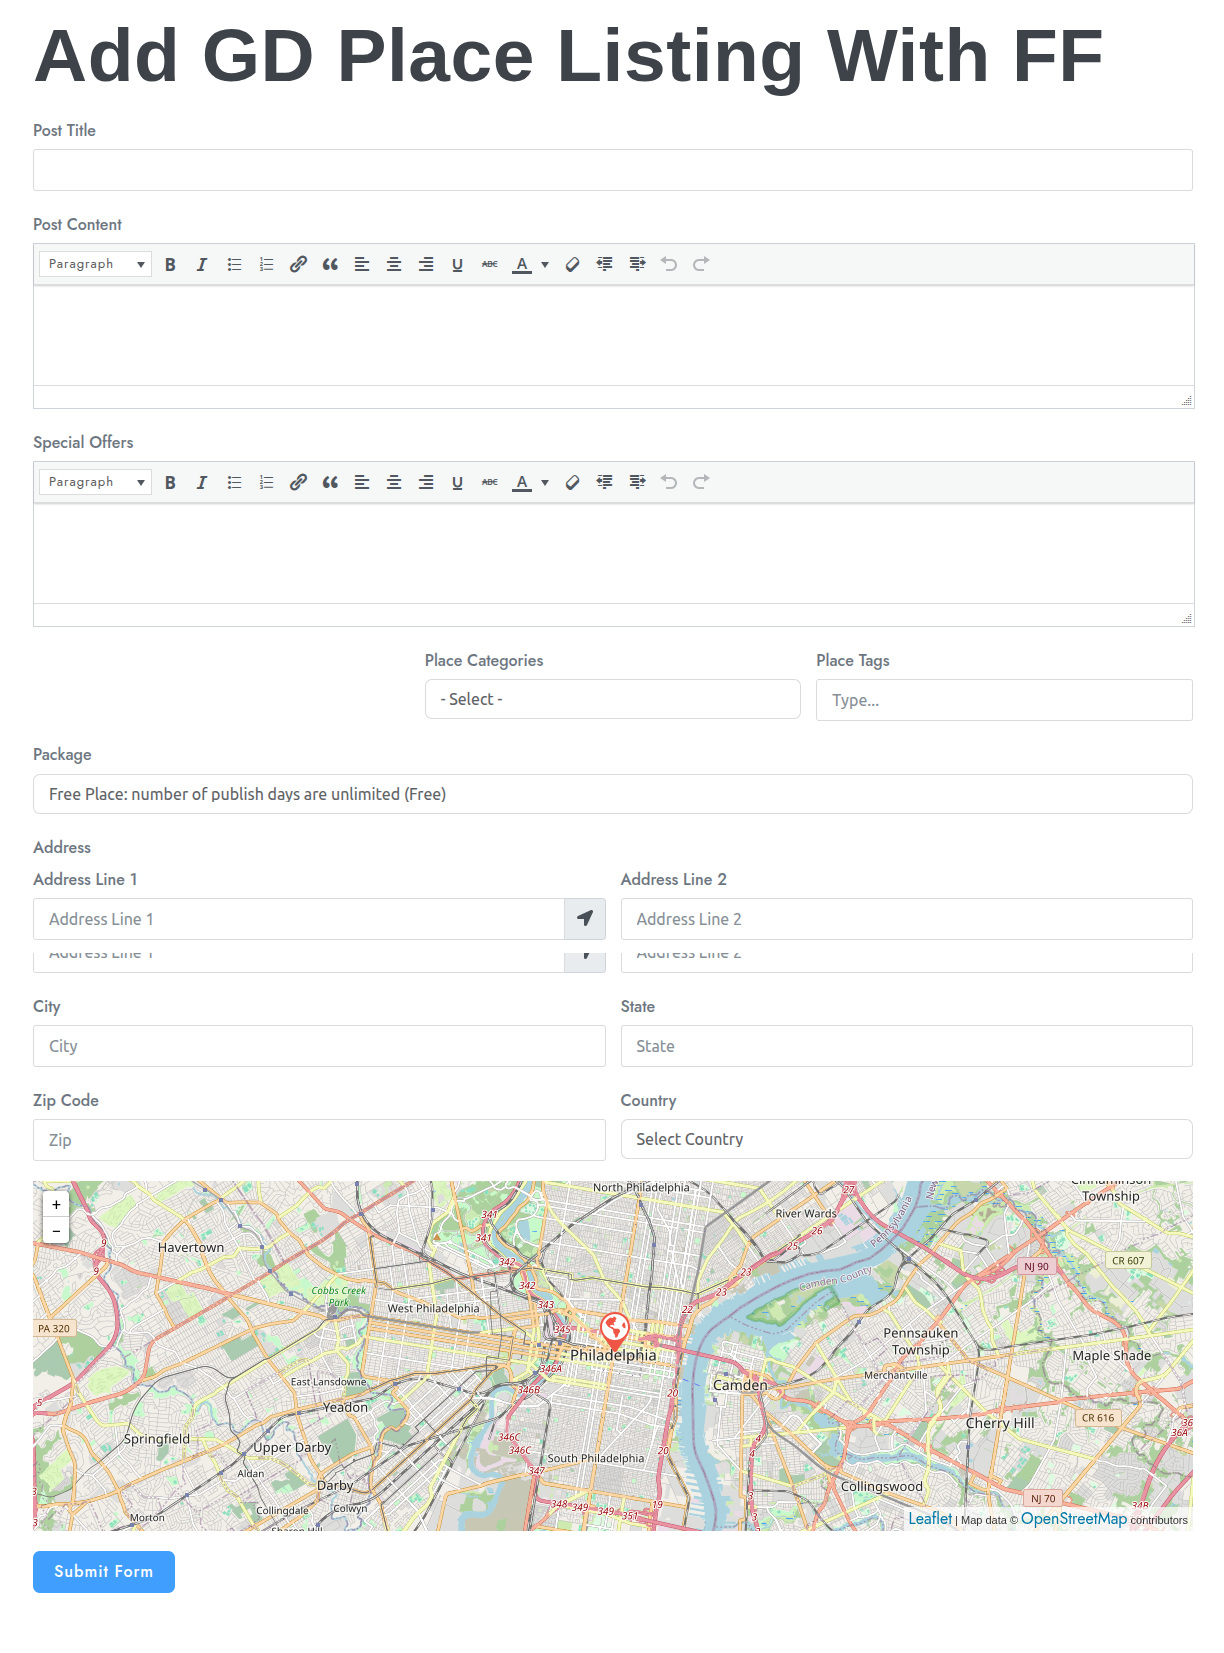Toggle center alignment in Post Content editor
This screenshot has height=1653, width=1224.
coord(394,265)
